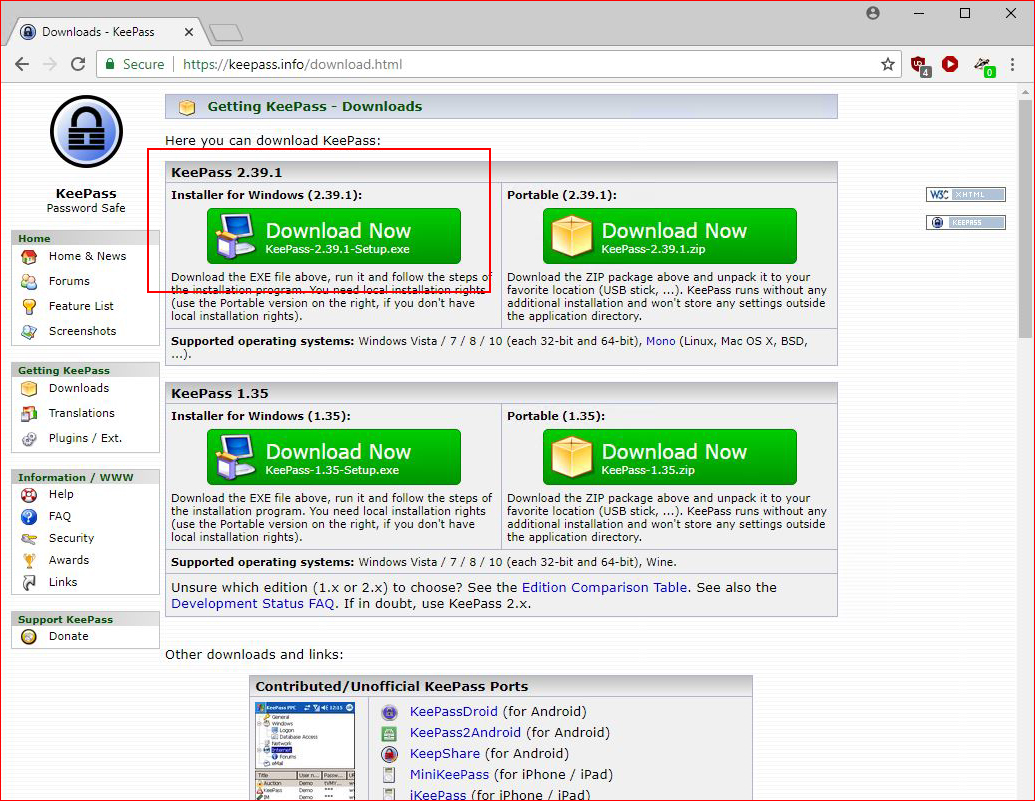Click the browser Forward arrow
The width and height of the screenshot is (1035, 801).
tap(50, 64)
